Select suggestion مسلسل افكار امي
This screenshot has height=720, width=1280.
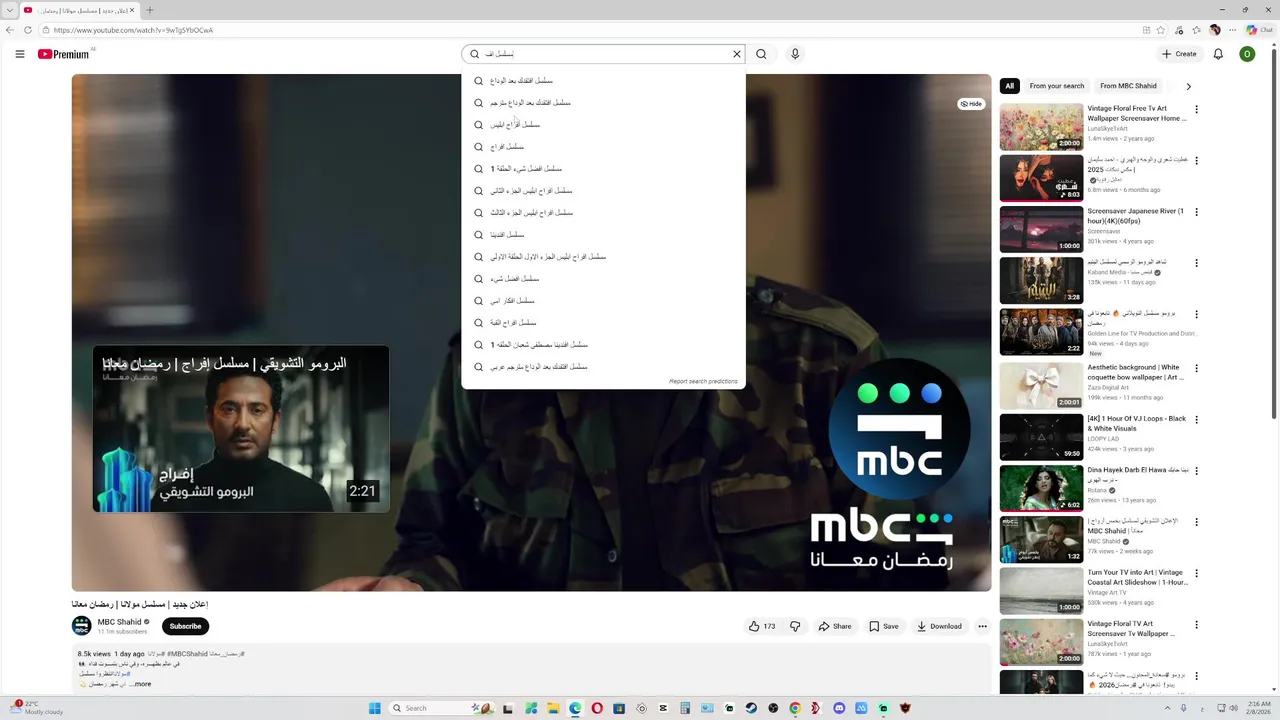pos(603,301)
